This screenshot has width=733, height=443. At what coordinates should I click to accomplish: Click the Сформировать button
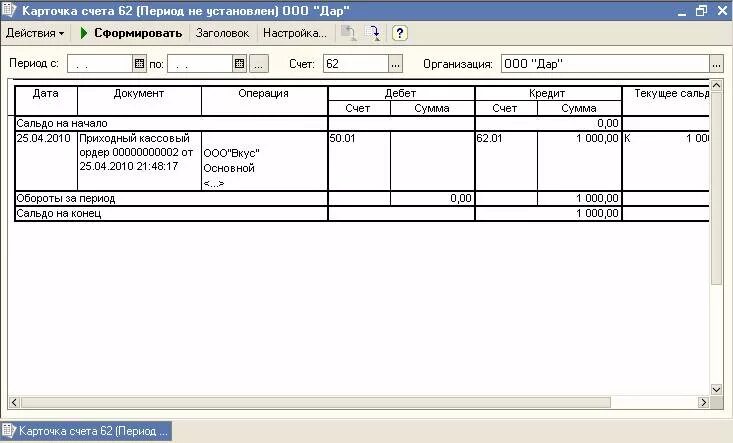pyautogui.click(x=131, y=33)
